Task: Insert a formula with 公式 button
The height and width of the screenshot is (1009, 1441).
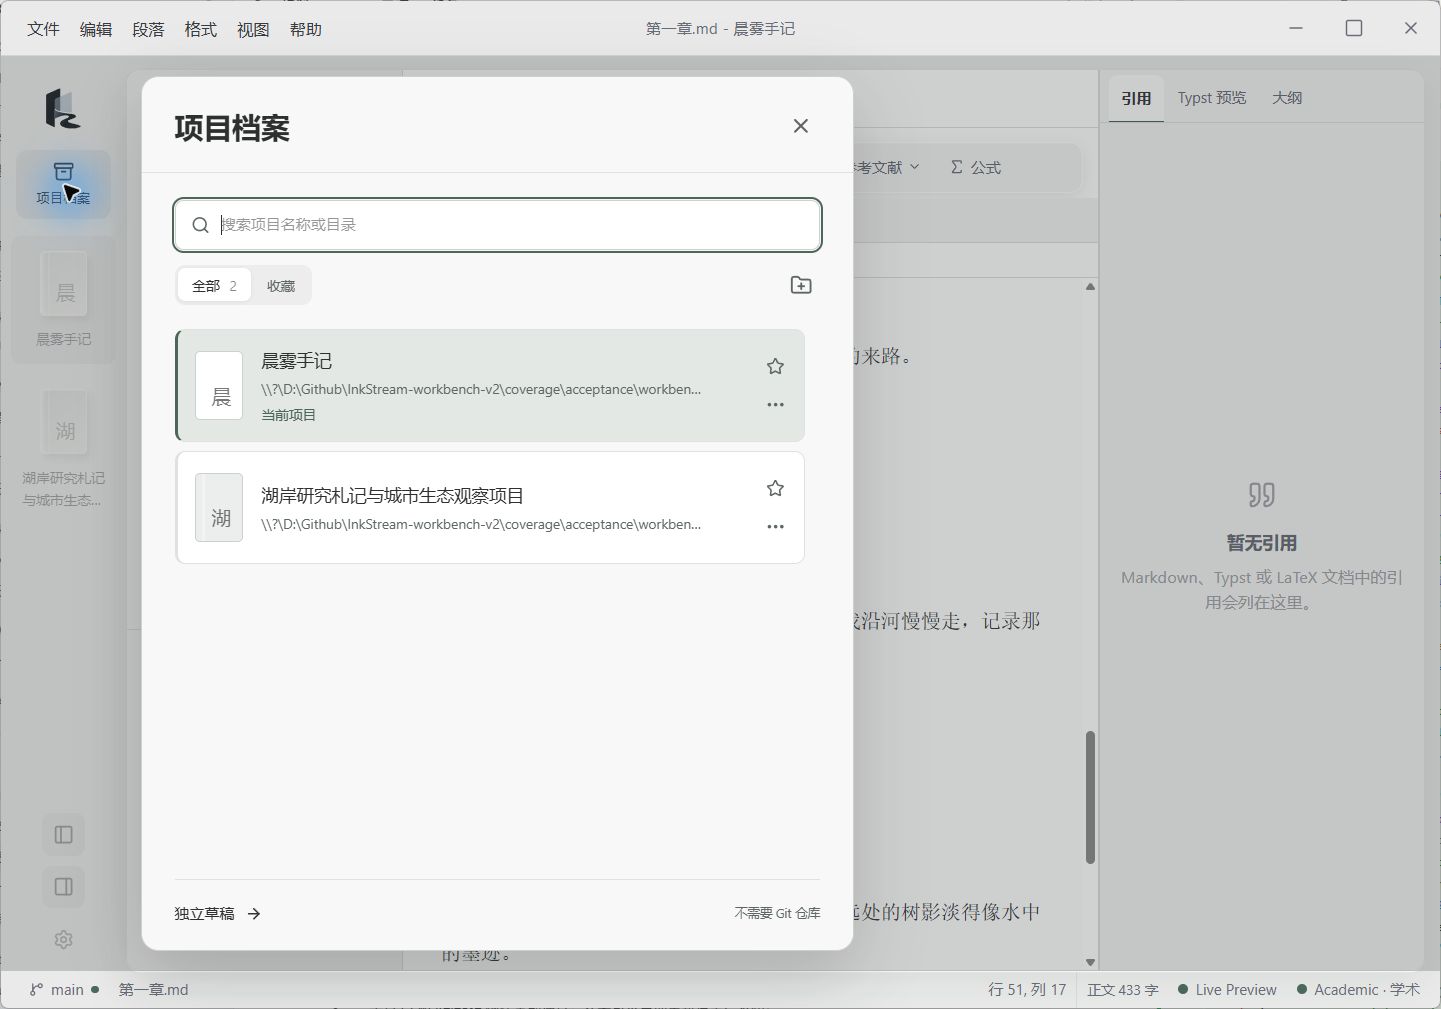Action: pyautogui.click(x=976, y=167)
